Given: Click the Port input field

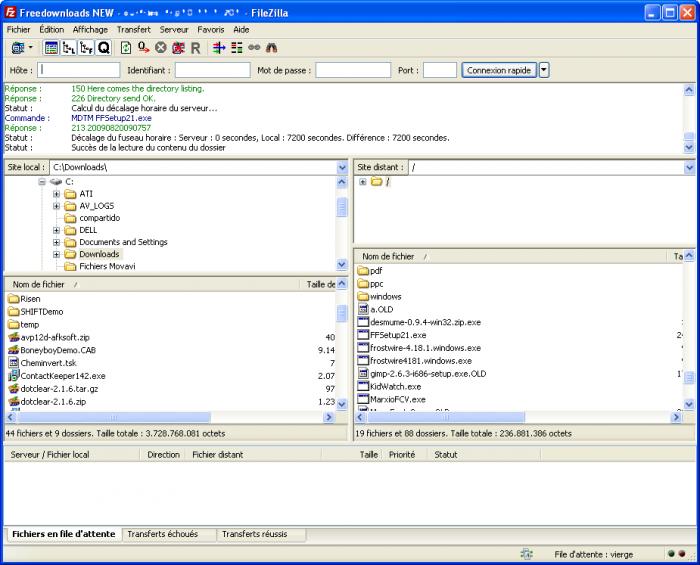Looking at the screenshot, I should (x=440, y=70).
